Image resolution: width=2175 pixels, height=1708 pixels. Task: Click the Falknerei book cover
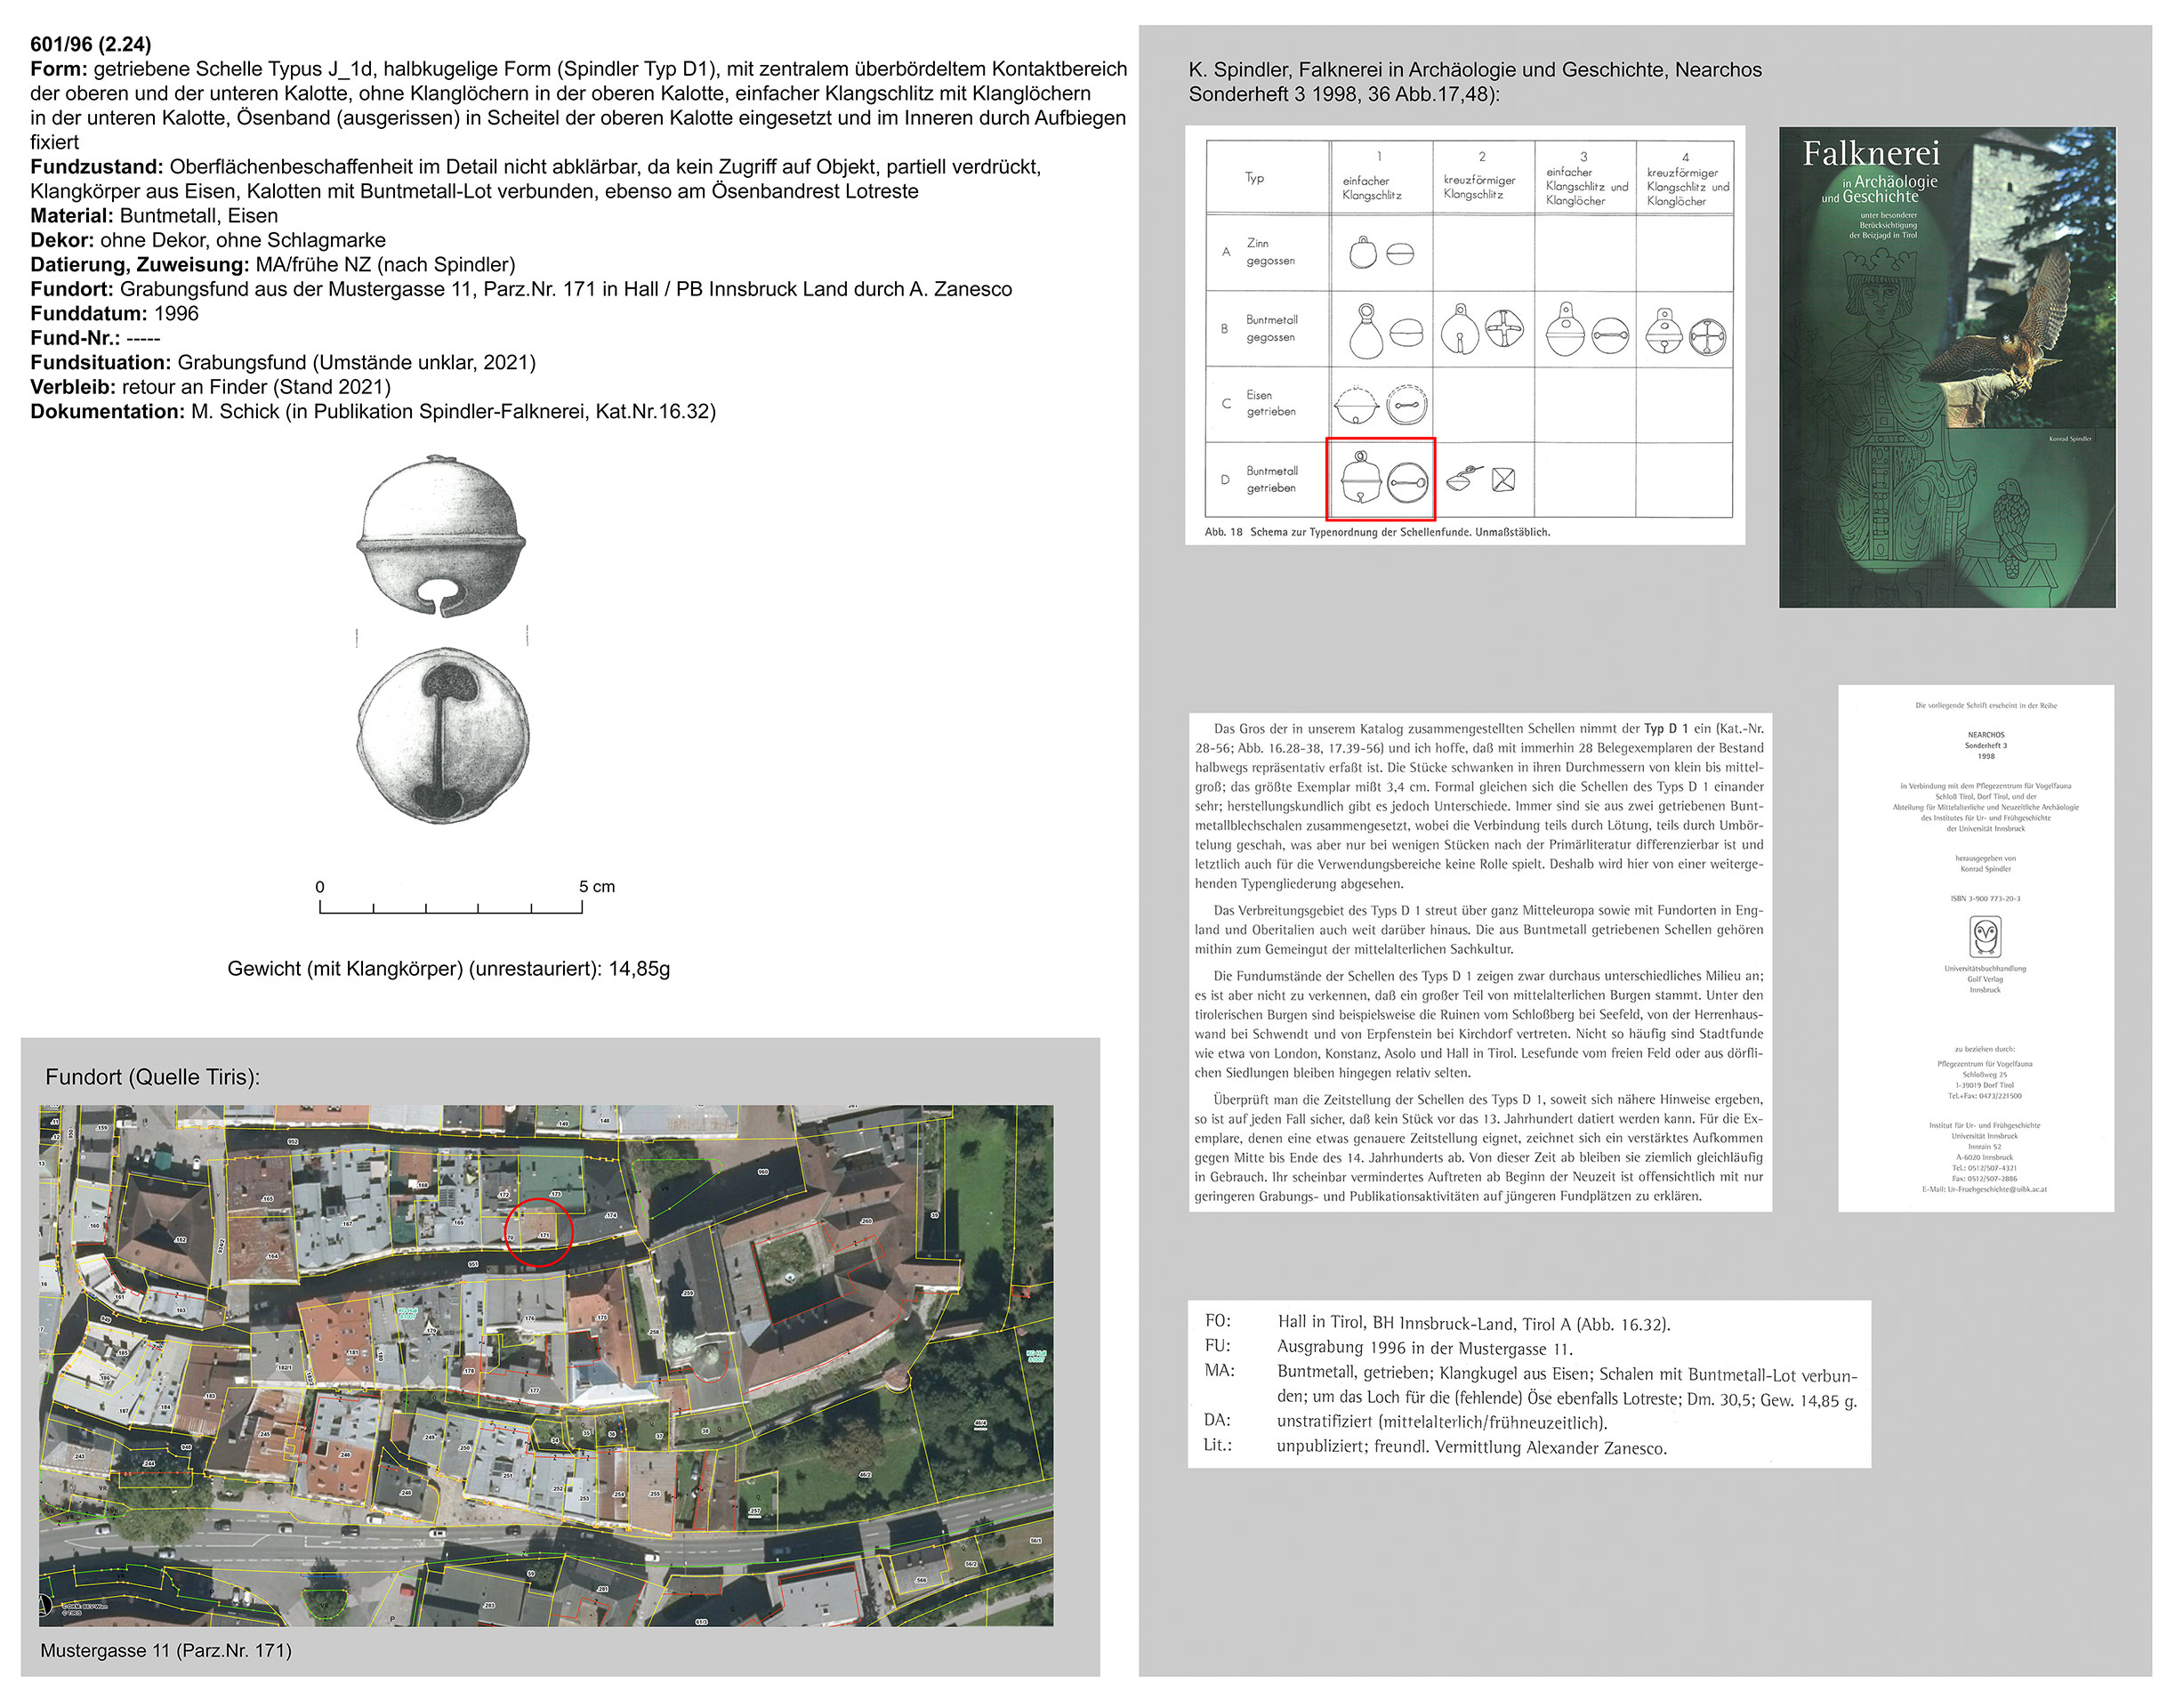[1947, 367]
